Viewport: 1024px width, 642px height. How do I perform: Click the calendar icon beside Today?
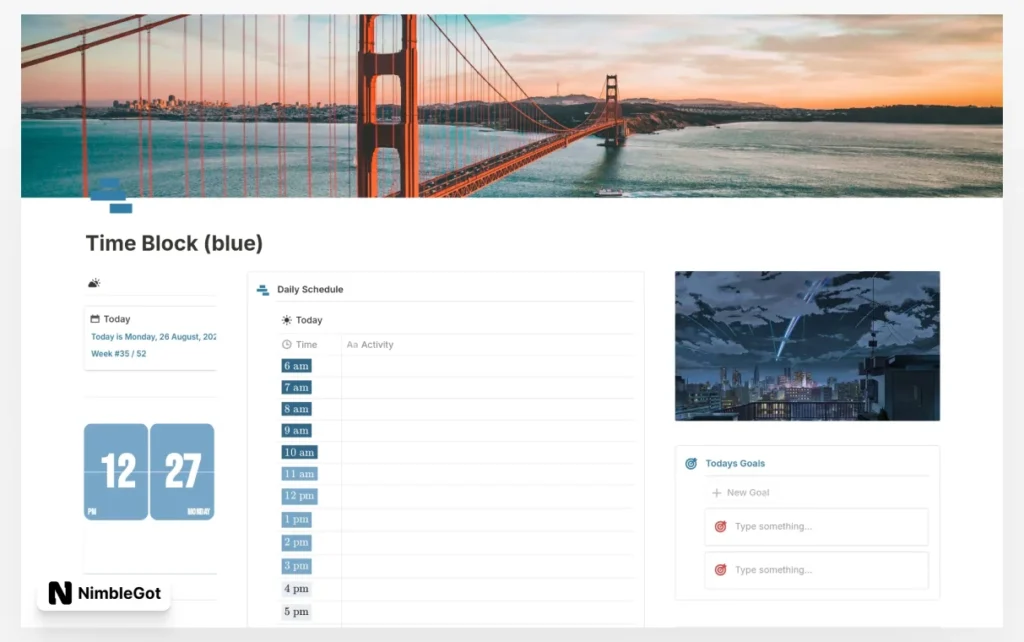(x=95, y=319)
